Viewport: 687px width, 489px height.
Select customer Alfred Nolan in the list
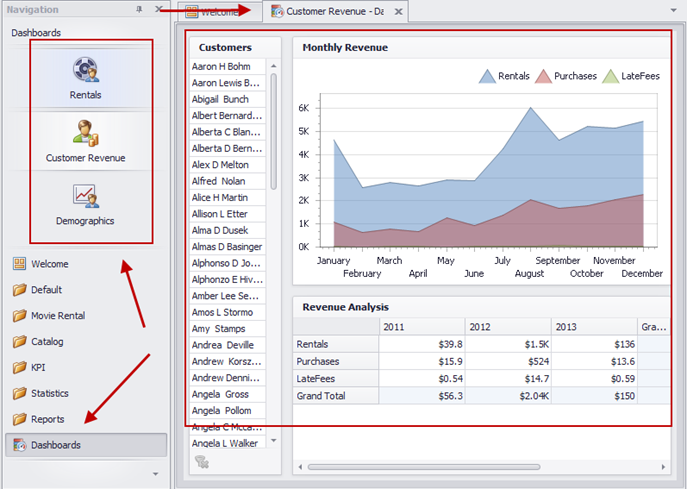coord(220,182)
